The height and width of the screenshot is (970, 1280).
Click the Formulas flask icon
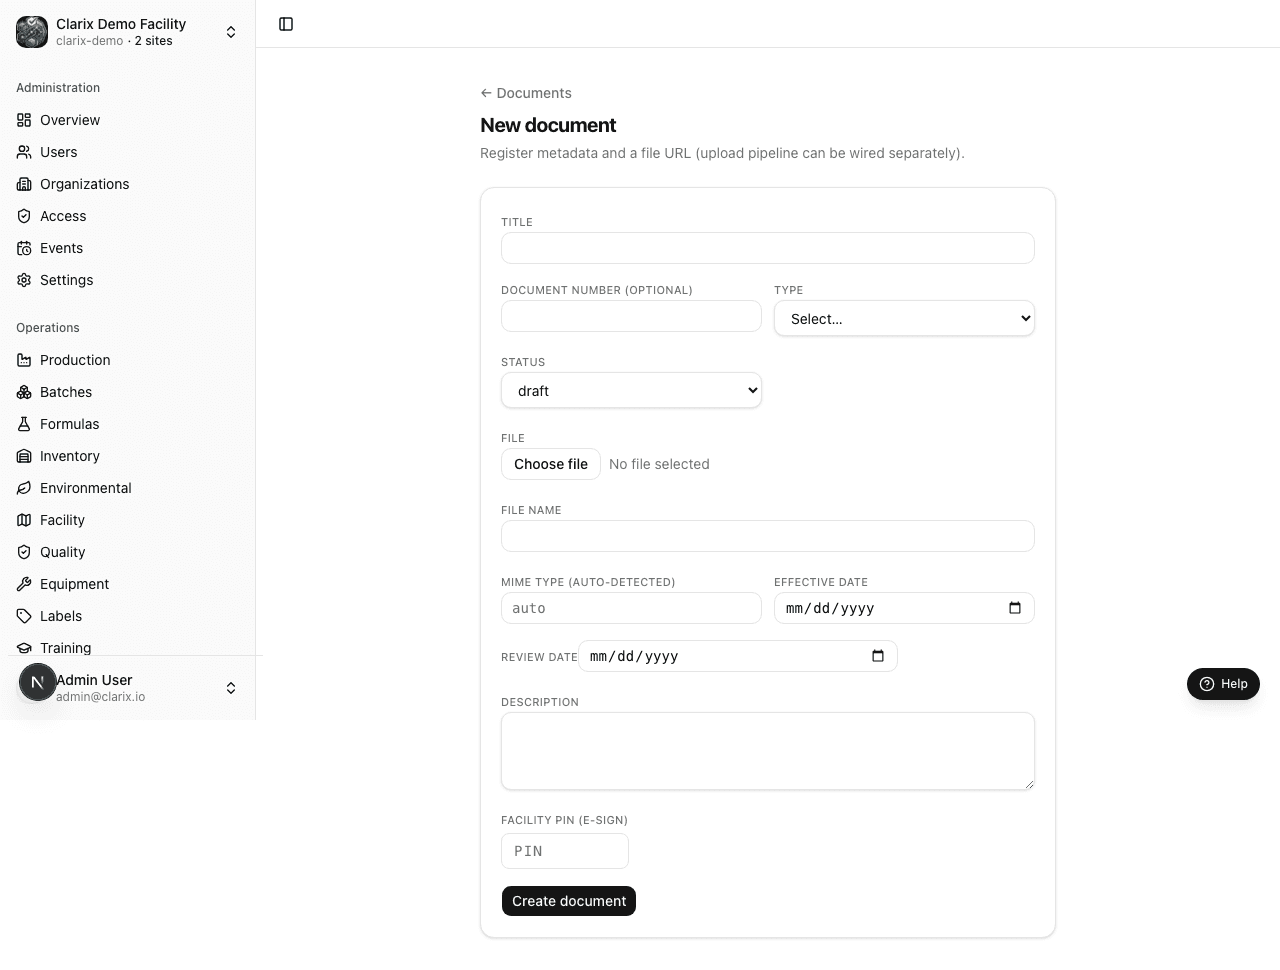(24, 424)
